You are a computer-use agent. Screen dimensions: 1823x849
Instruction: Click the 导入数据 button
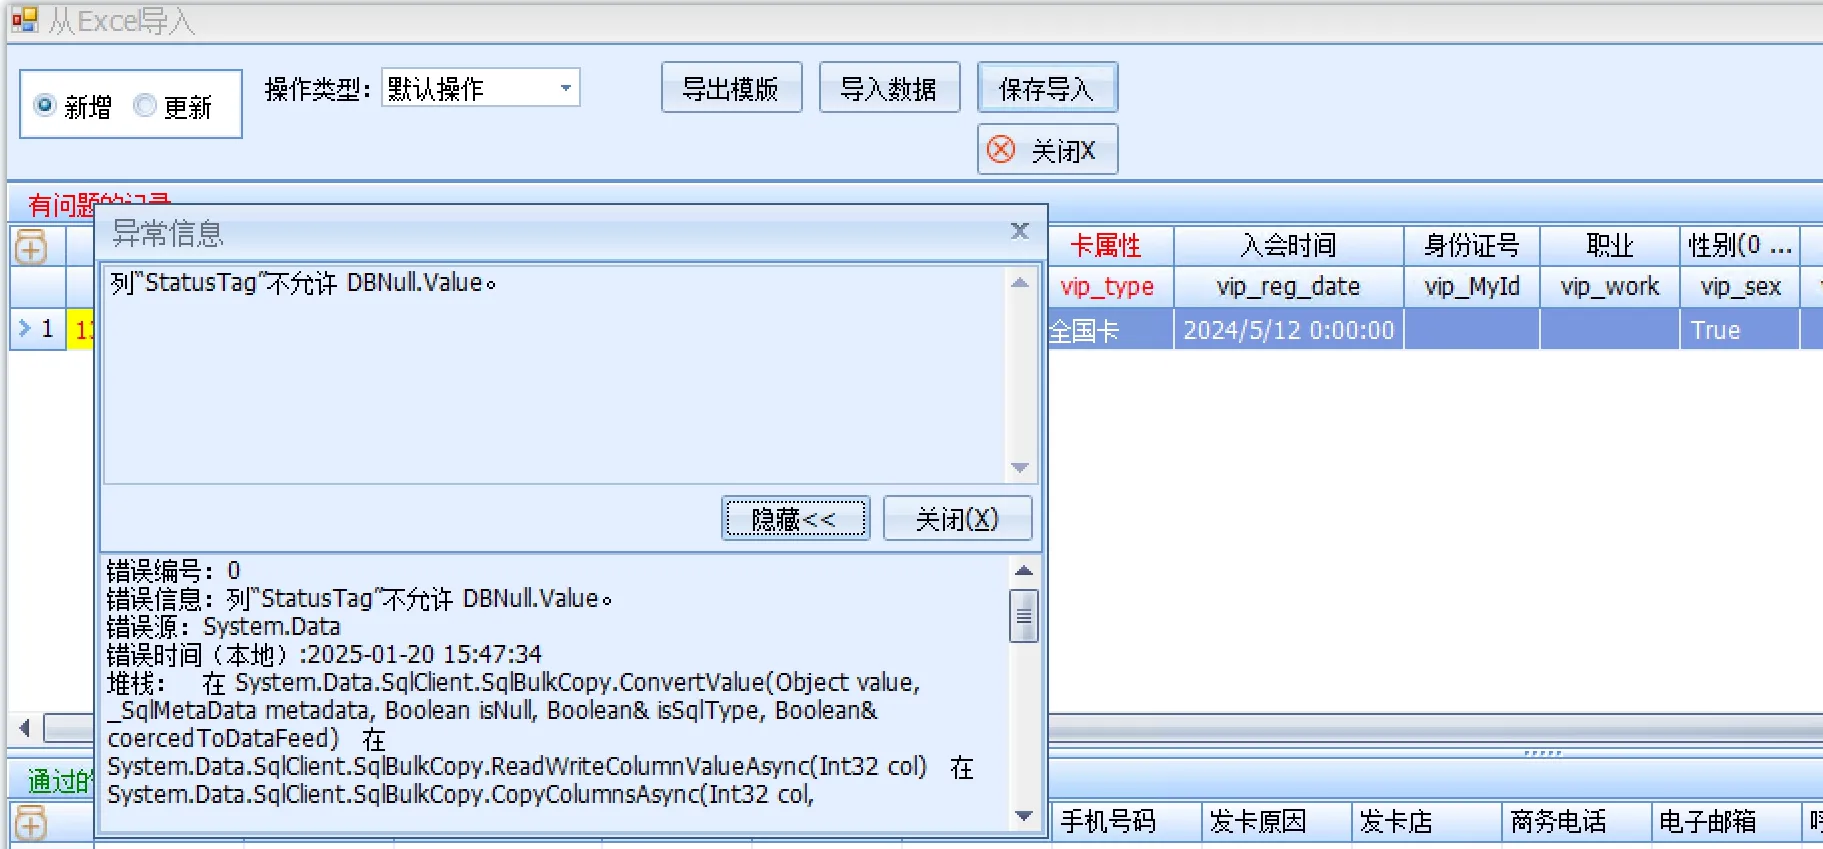click(889, 88)
